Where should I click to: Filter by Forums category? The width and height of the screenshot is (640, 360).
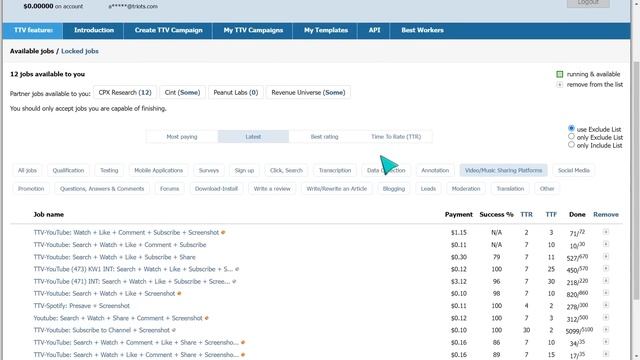point(169,189)
